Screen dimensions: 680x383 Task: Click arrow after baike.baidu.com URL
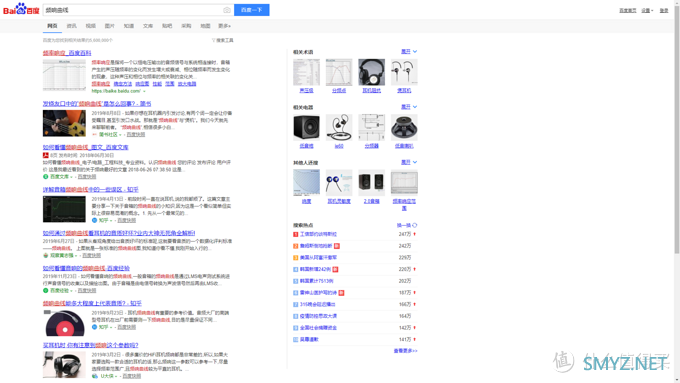coord(144,91)
